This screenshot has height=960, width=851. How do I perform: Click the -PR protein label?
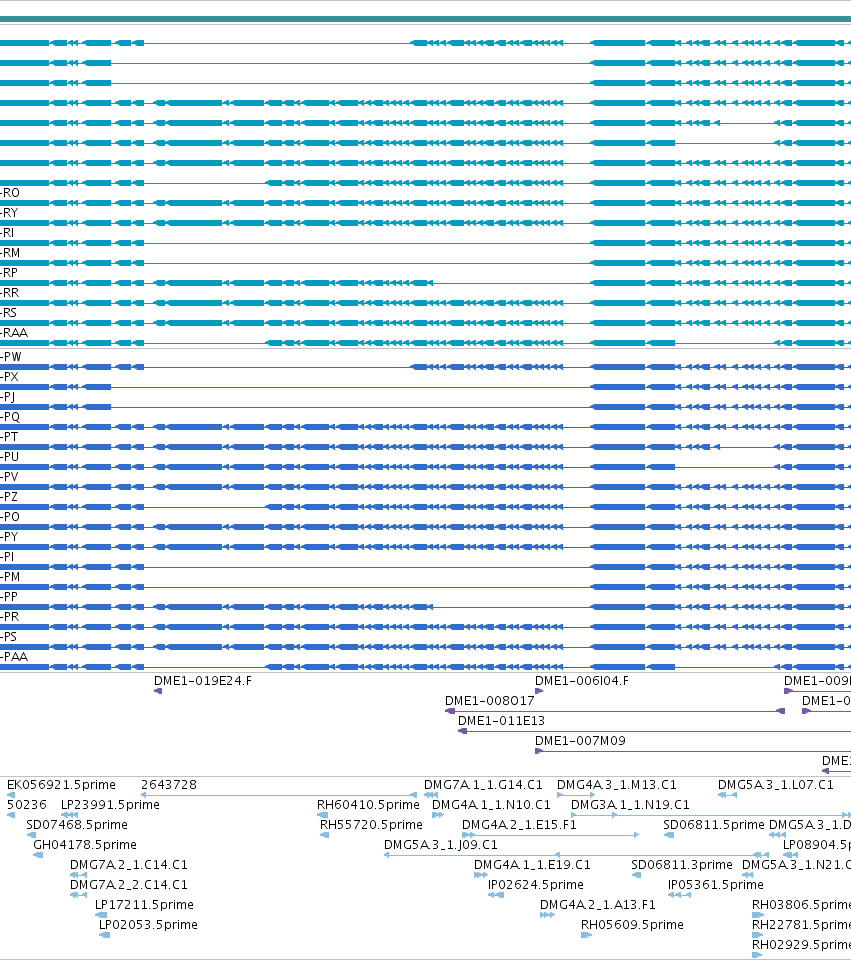click(x=10, y=617)
